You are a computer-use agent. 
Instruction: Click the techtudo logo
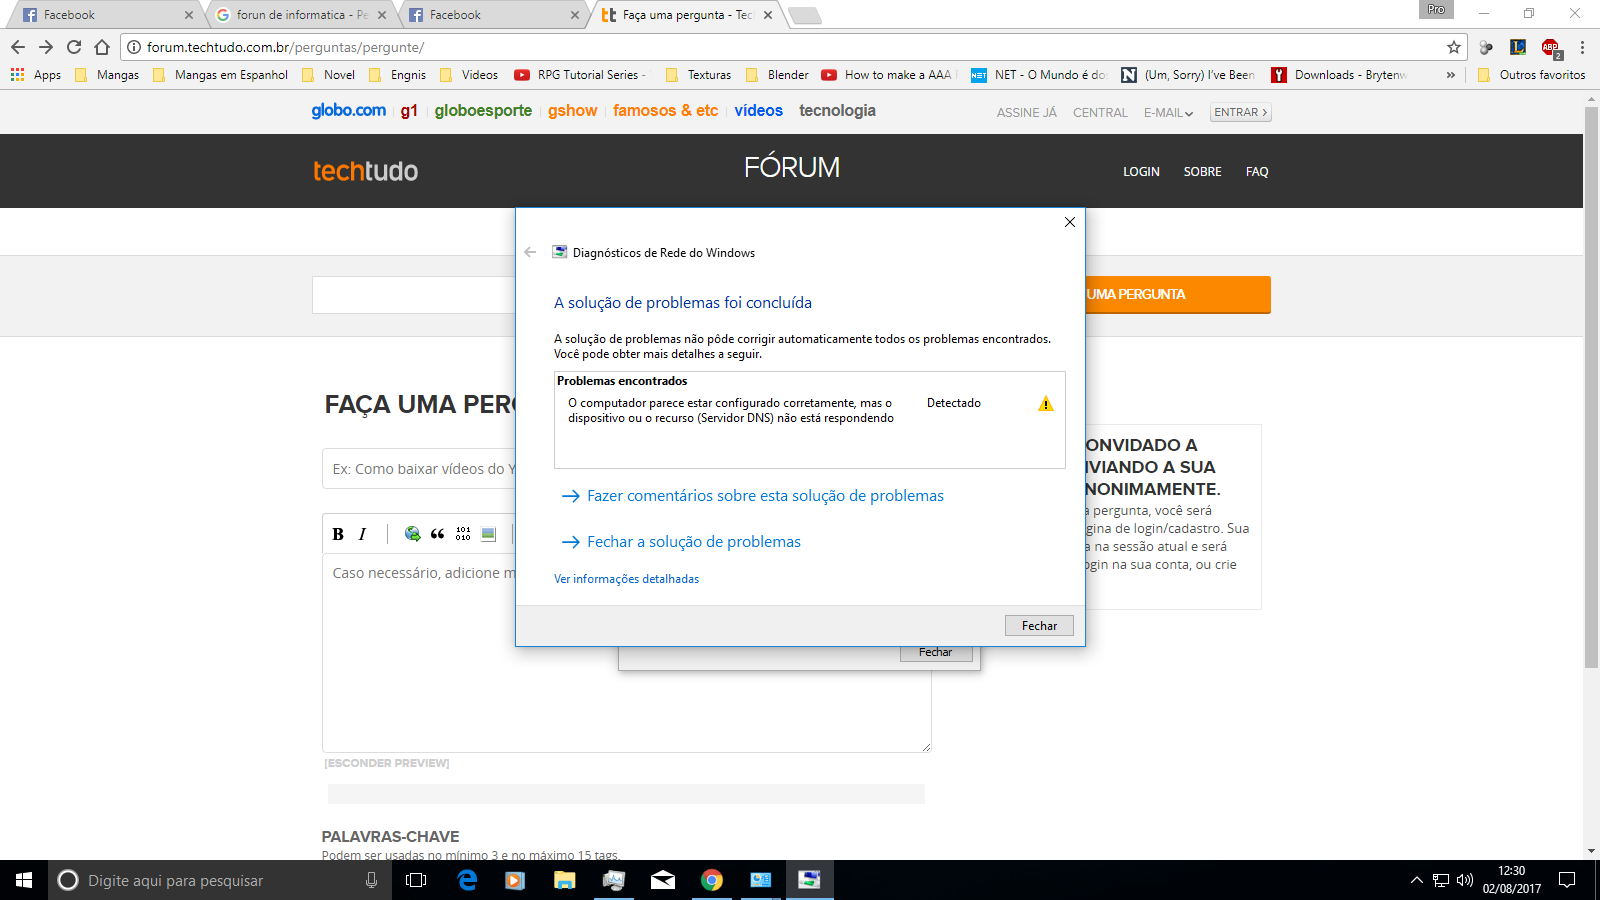[365, 171]
